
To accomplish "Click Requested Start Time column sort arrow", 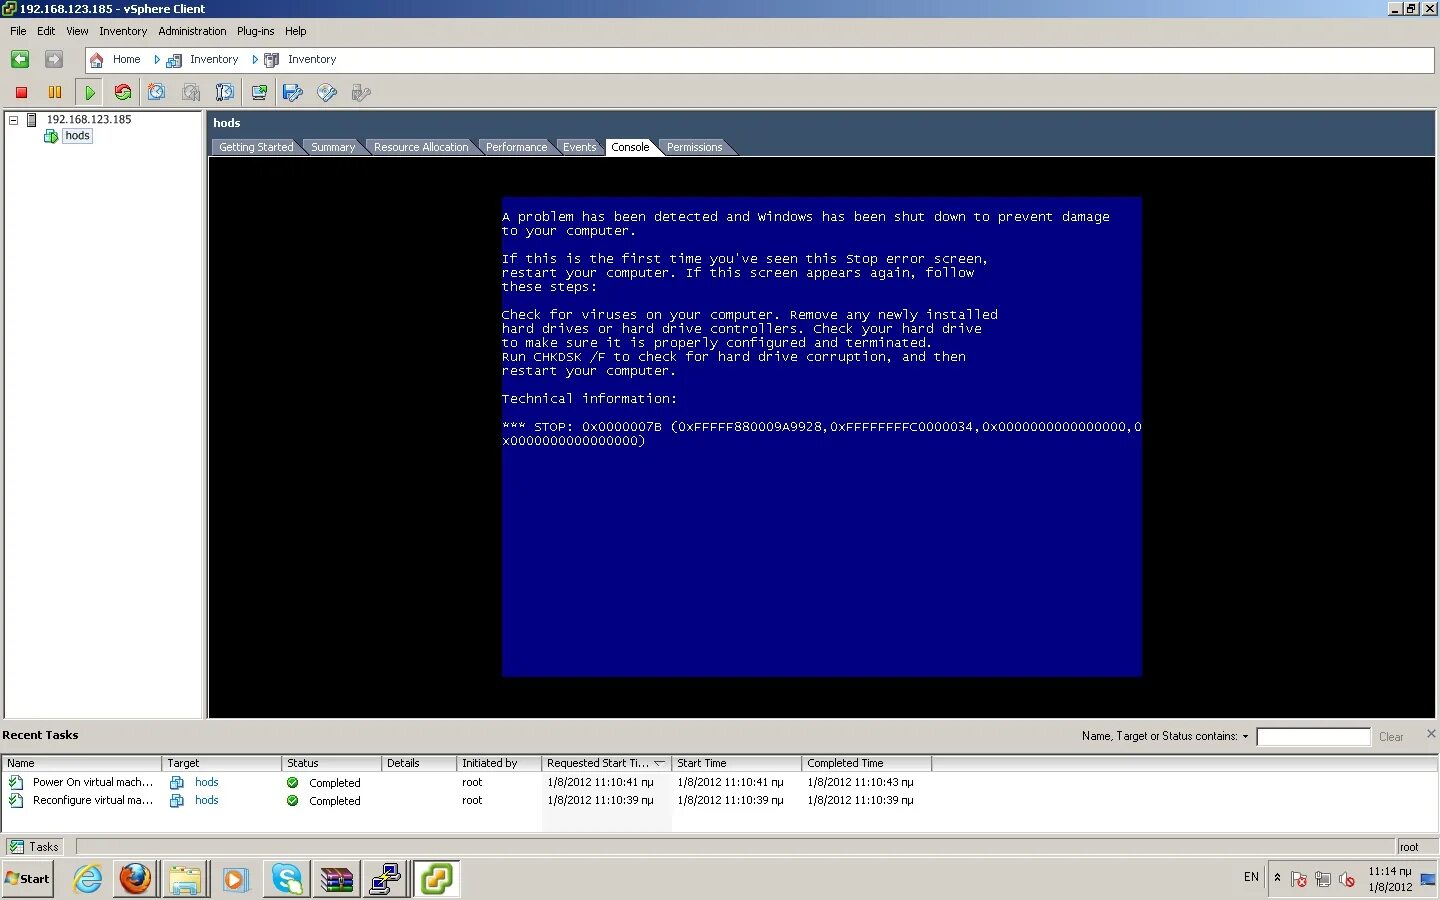I will point(659,763).
